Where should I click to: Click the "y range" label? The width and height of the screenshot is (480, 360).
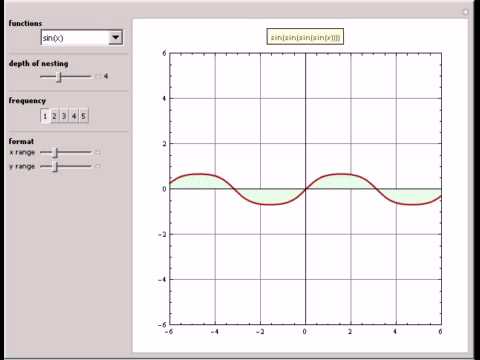coord(22,166)
